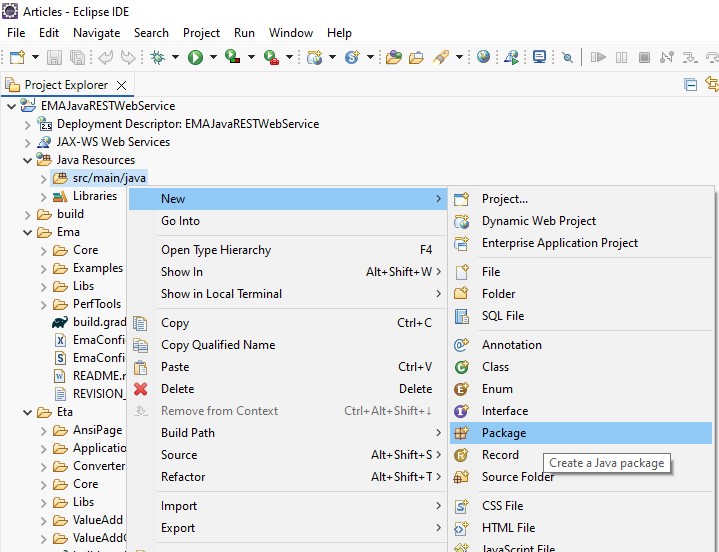Choose Class in the New submenu
Screen dimensions: 719x552
(x=581, y=367)
